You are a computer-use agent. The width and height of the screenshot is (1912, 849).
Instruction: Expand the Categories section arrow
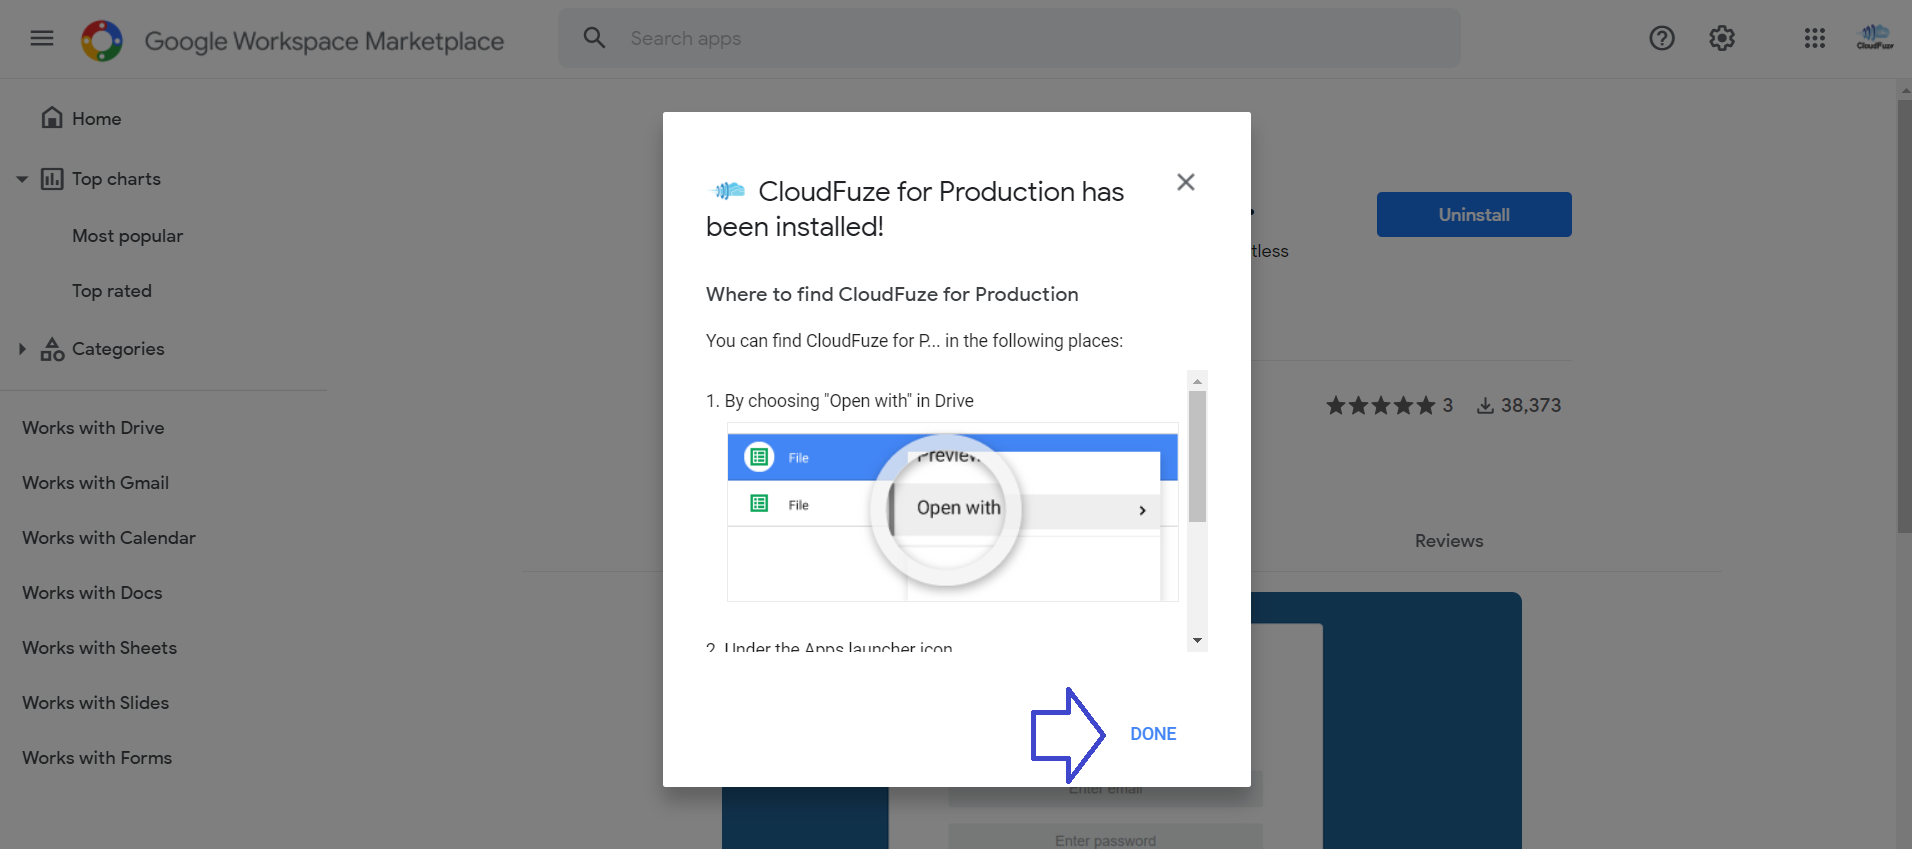pos(22,349)
